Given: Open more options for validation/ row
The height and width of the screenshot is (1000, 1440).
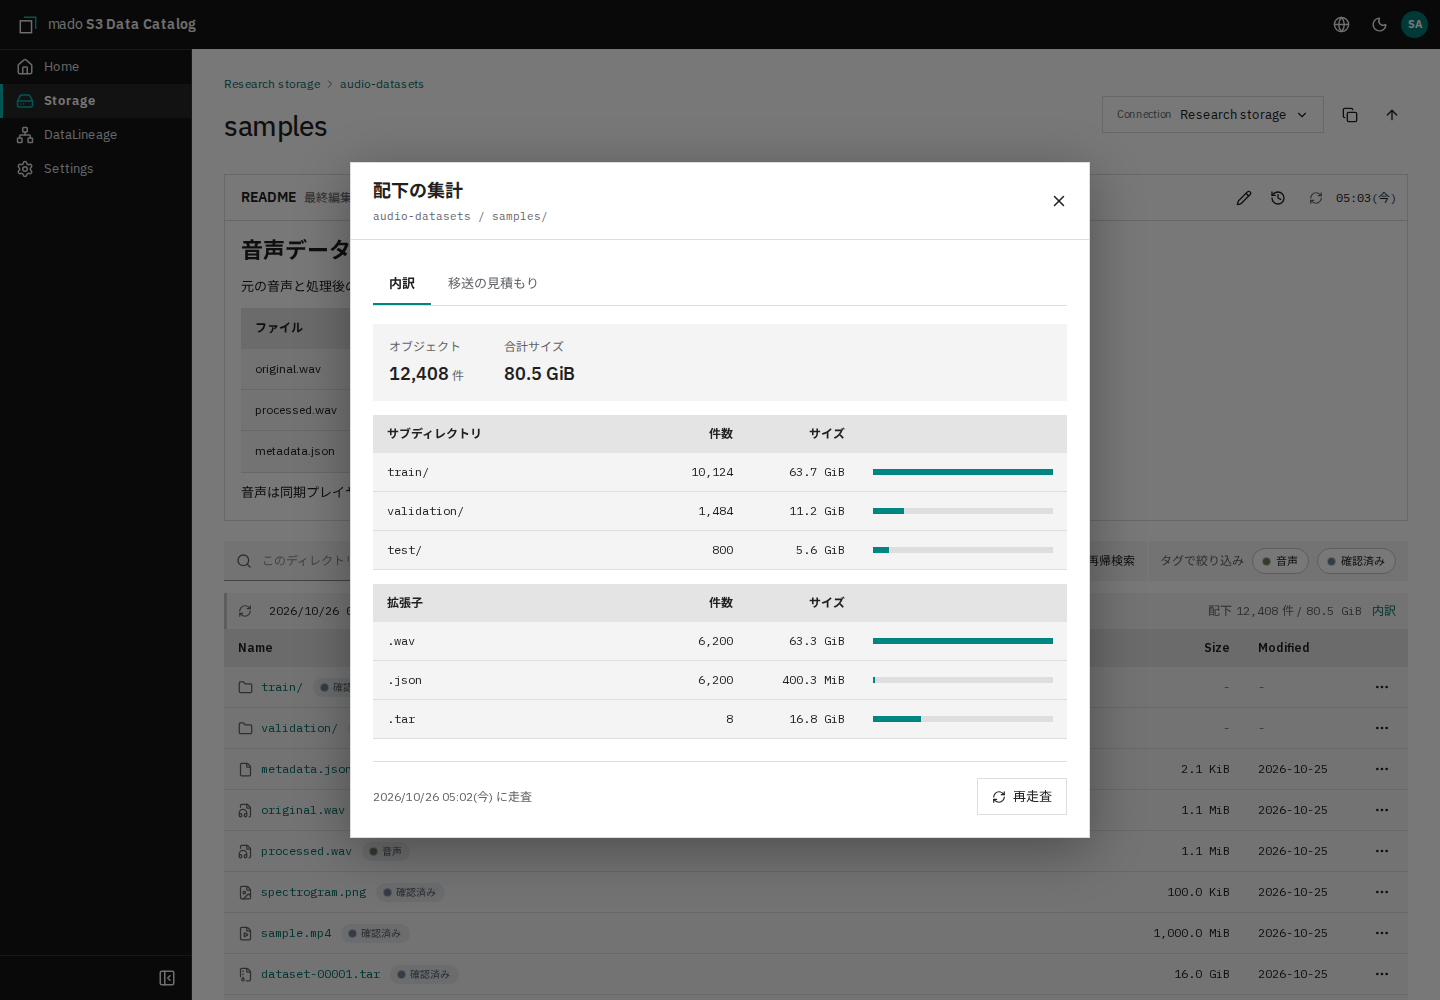Looking at the screenshot, I should click(1382, 728).
